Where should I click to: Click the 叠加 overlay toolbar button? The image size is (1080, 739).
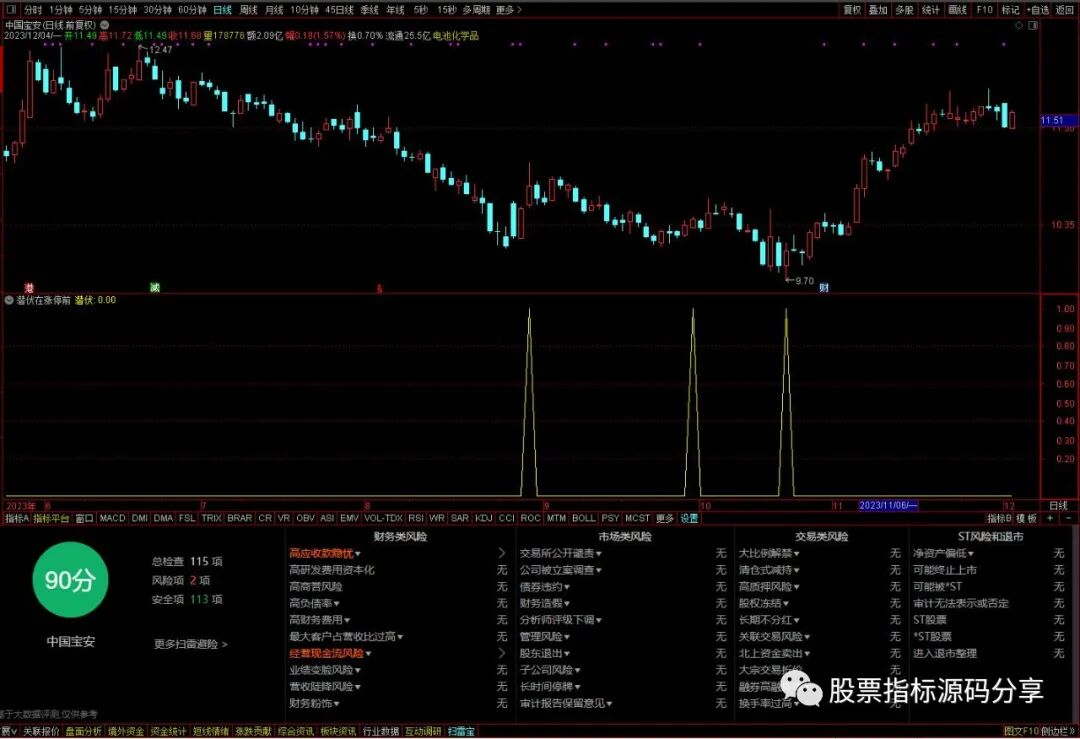[x=878, y=10]
